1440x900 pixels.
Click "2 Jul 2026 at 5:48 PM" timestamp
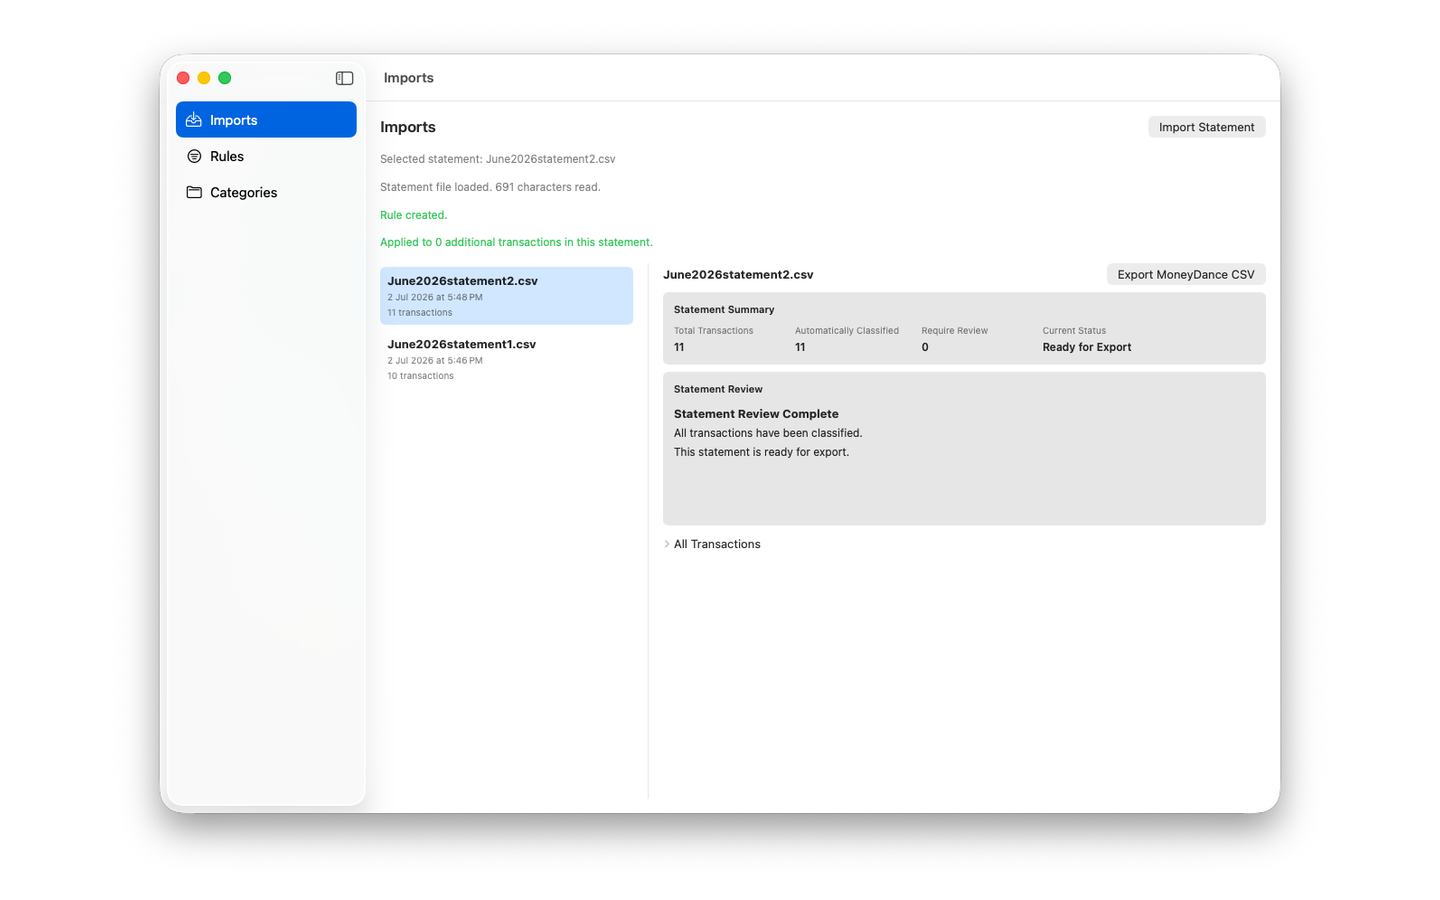435,297
